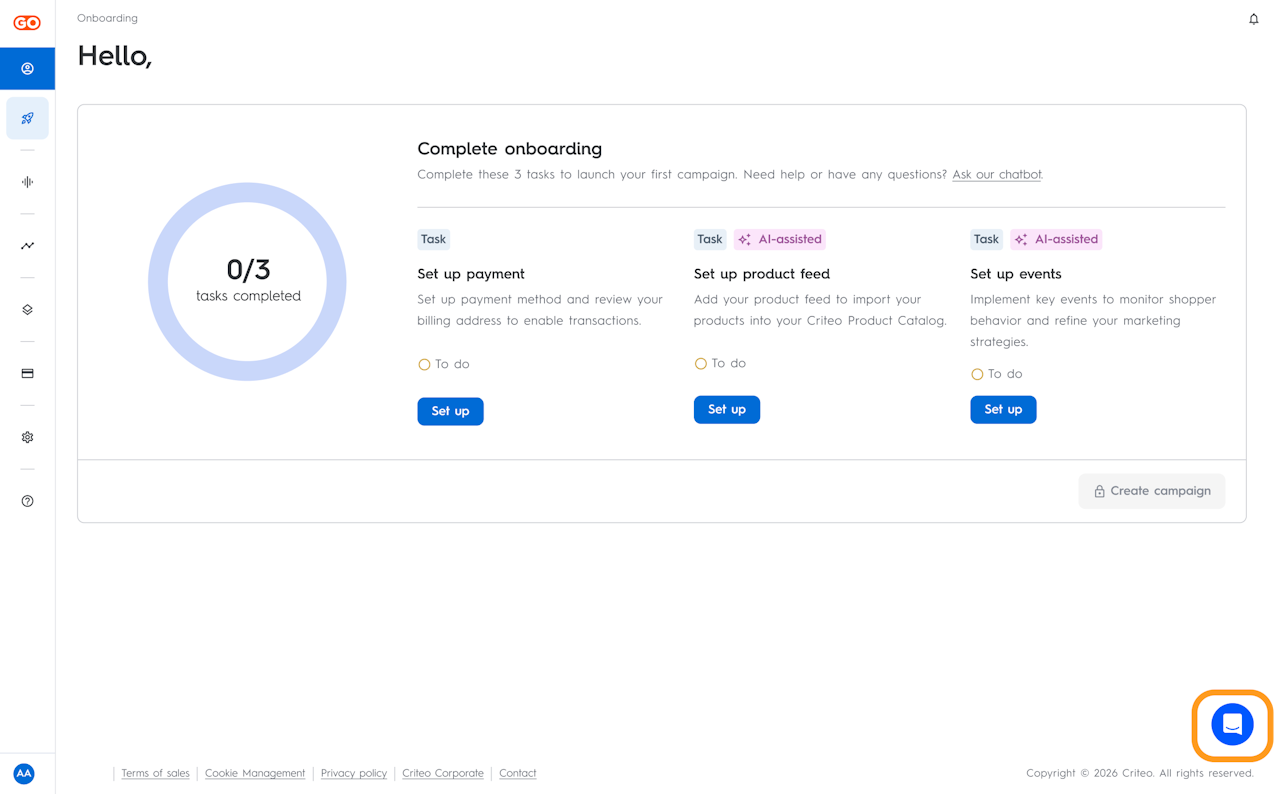Open the Cookie Management link
Image resolution: width=1280 pixels, height=794 pixels.
(255, 773)
